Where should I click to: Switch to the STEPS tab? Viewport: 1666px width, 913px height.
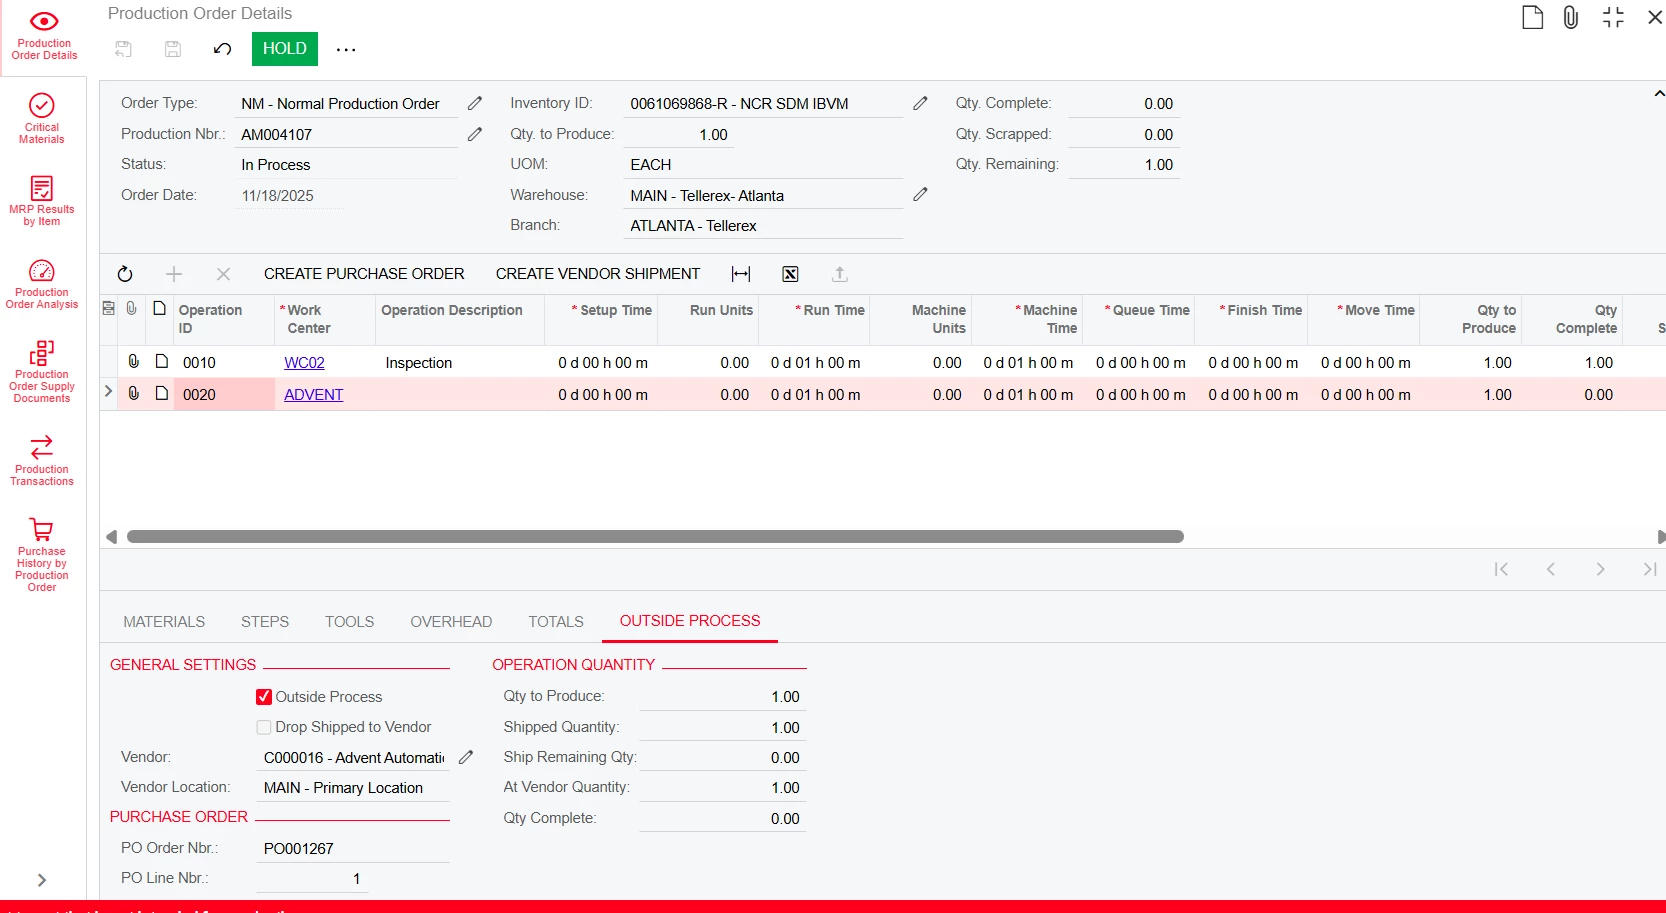click(265, 622)
